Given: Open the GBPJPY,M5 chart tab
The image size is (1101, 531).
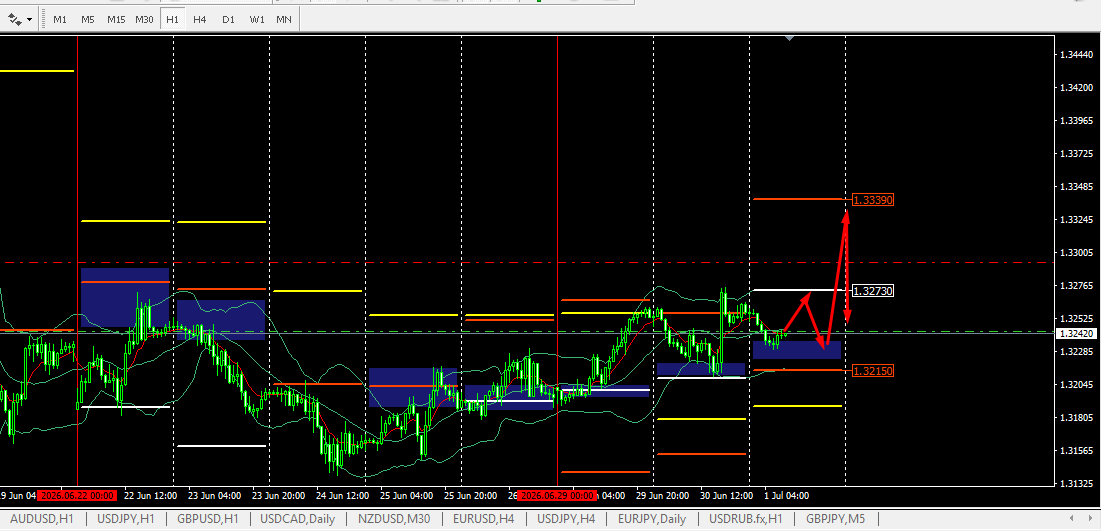Looking at the screenshot, I should pyautogui.click(x=835, y=518).
